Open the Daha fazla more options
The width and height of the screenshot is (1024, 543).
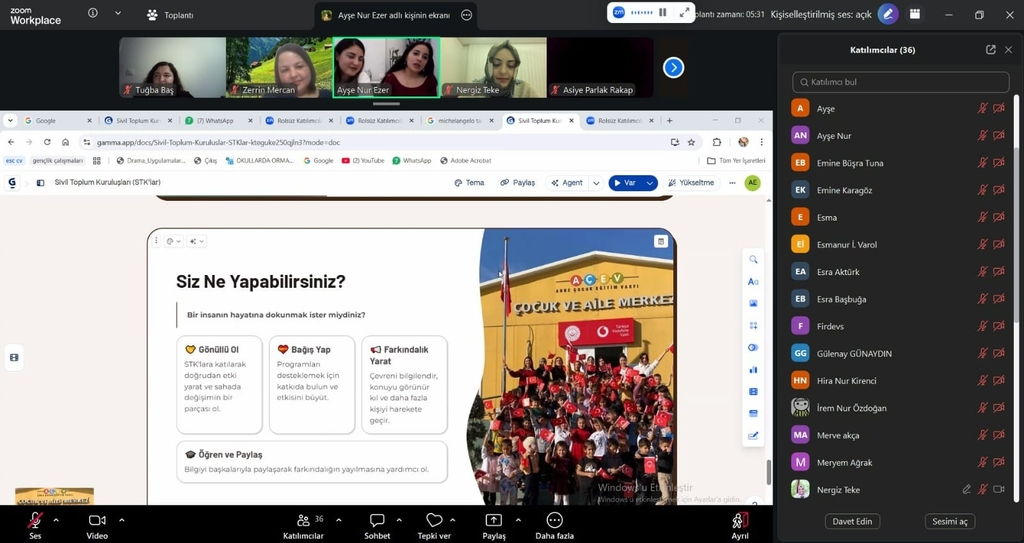pos(554,520)
